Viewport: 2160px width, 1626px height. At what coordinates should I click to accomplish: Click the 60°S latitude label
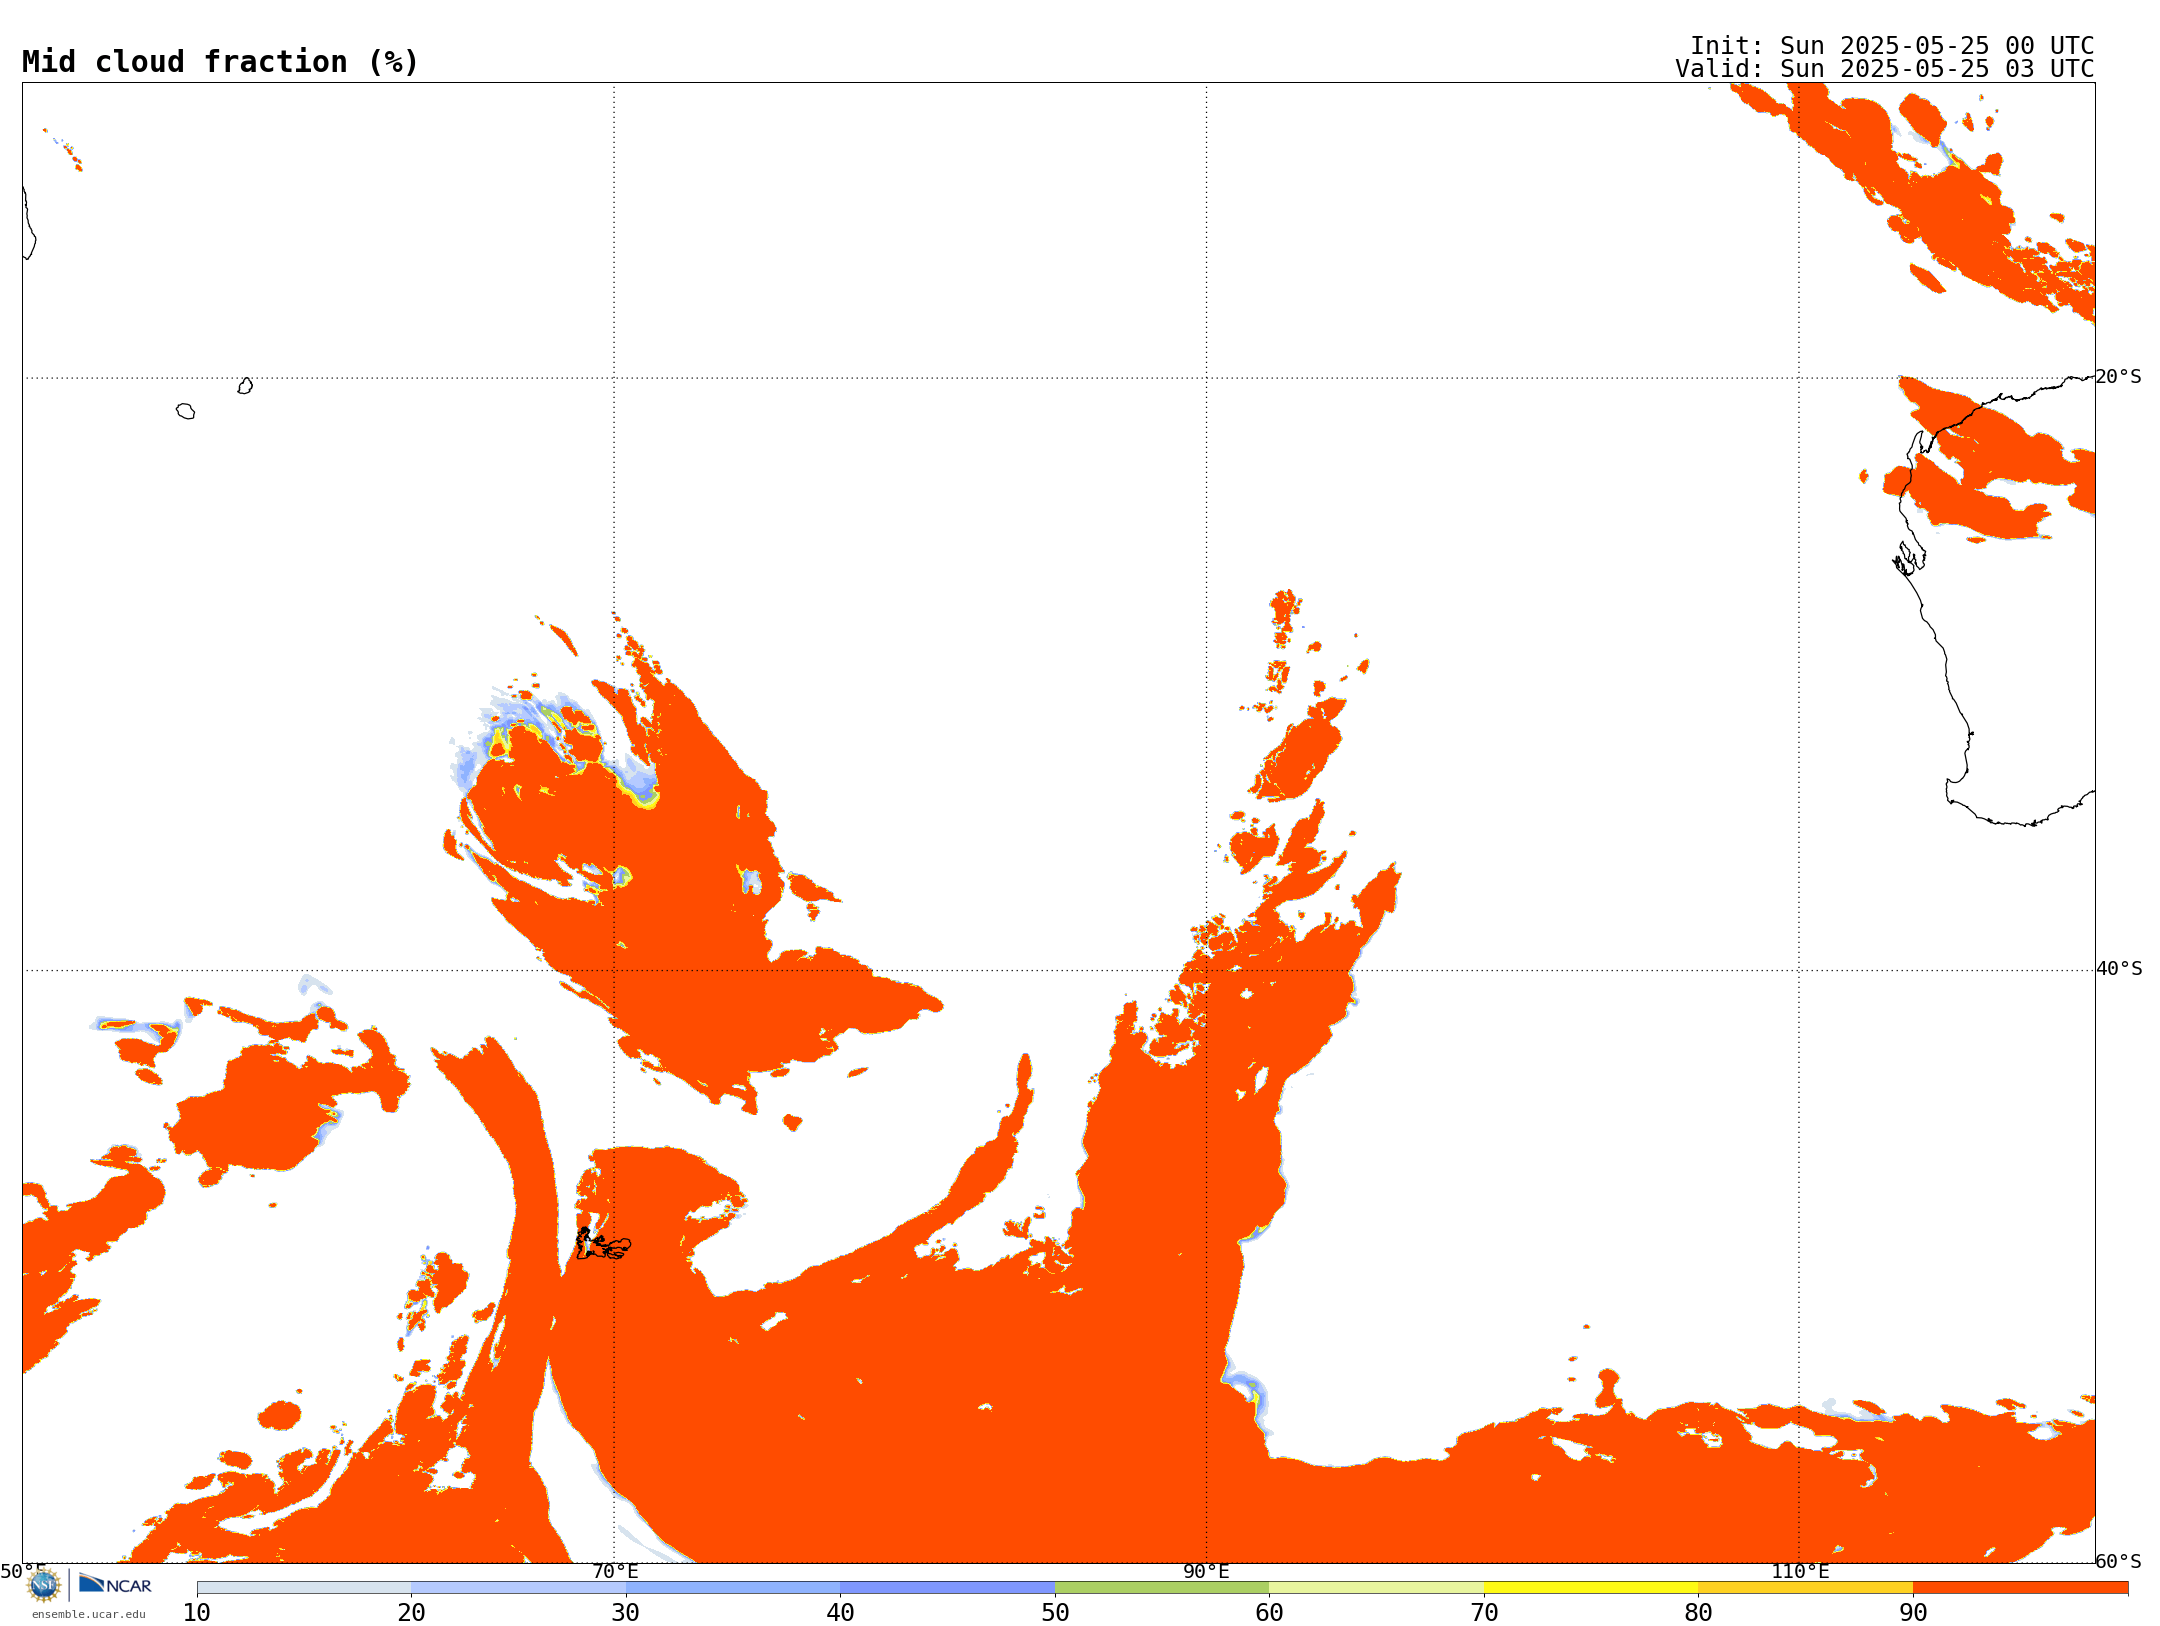(x=2119, y=1561)
